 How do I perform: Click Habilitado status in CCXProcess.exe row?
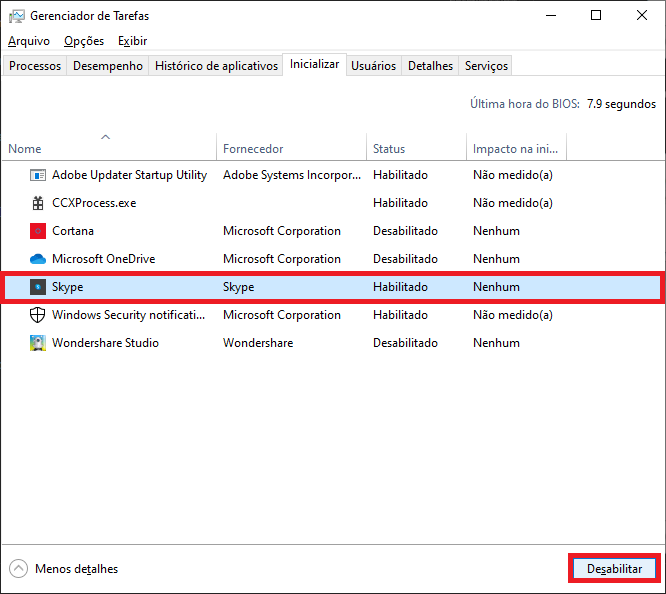[401, 203]
